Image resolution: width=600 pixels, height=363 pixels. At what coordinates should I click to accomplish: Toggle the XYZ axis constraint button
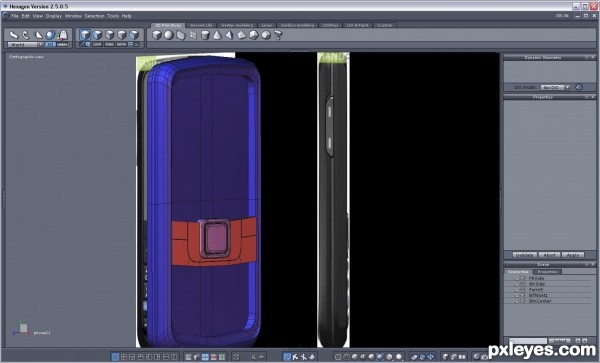click(50, 44)
